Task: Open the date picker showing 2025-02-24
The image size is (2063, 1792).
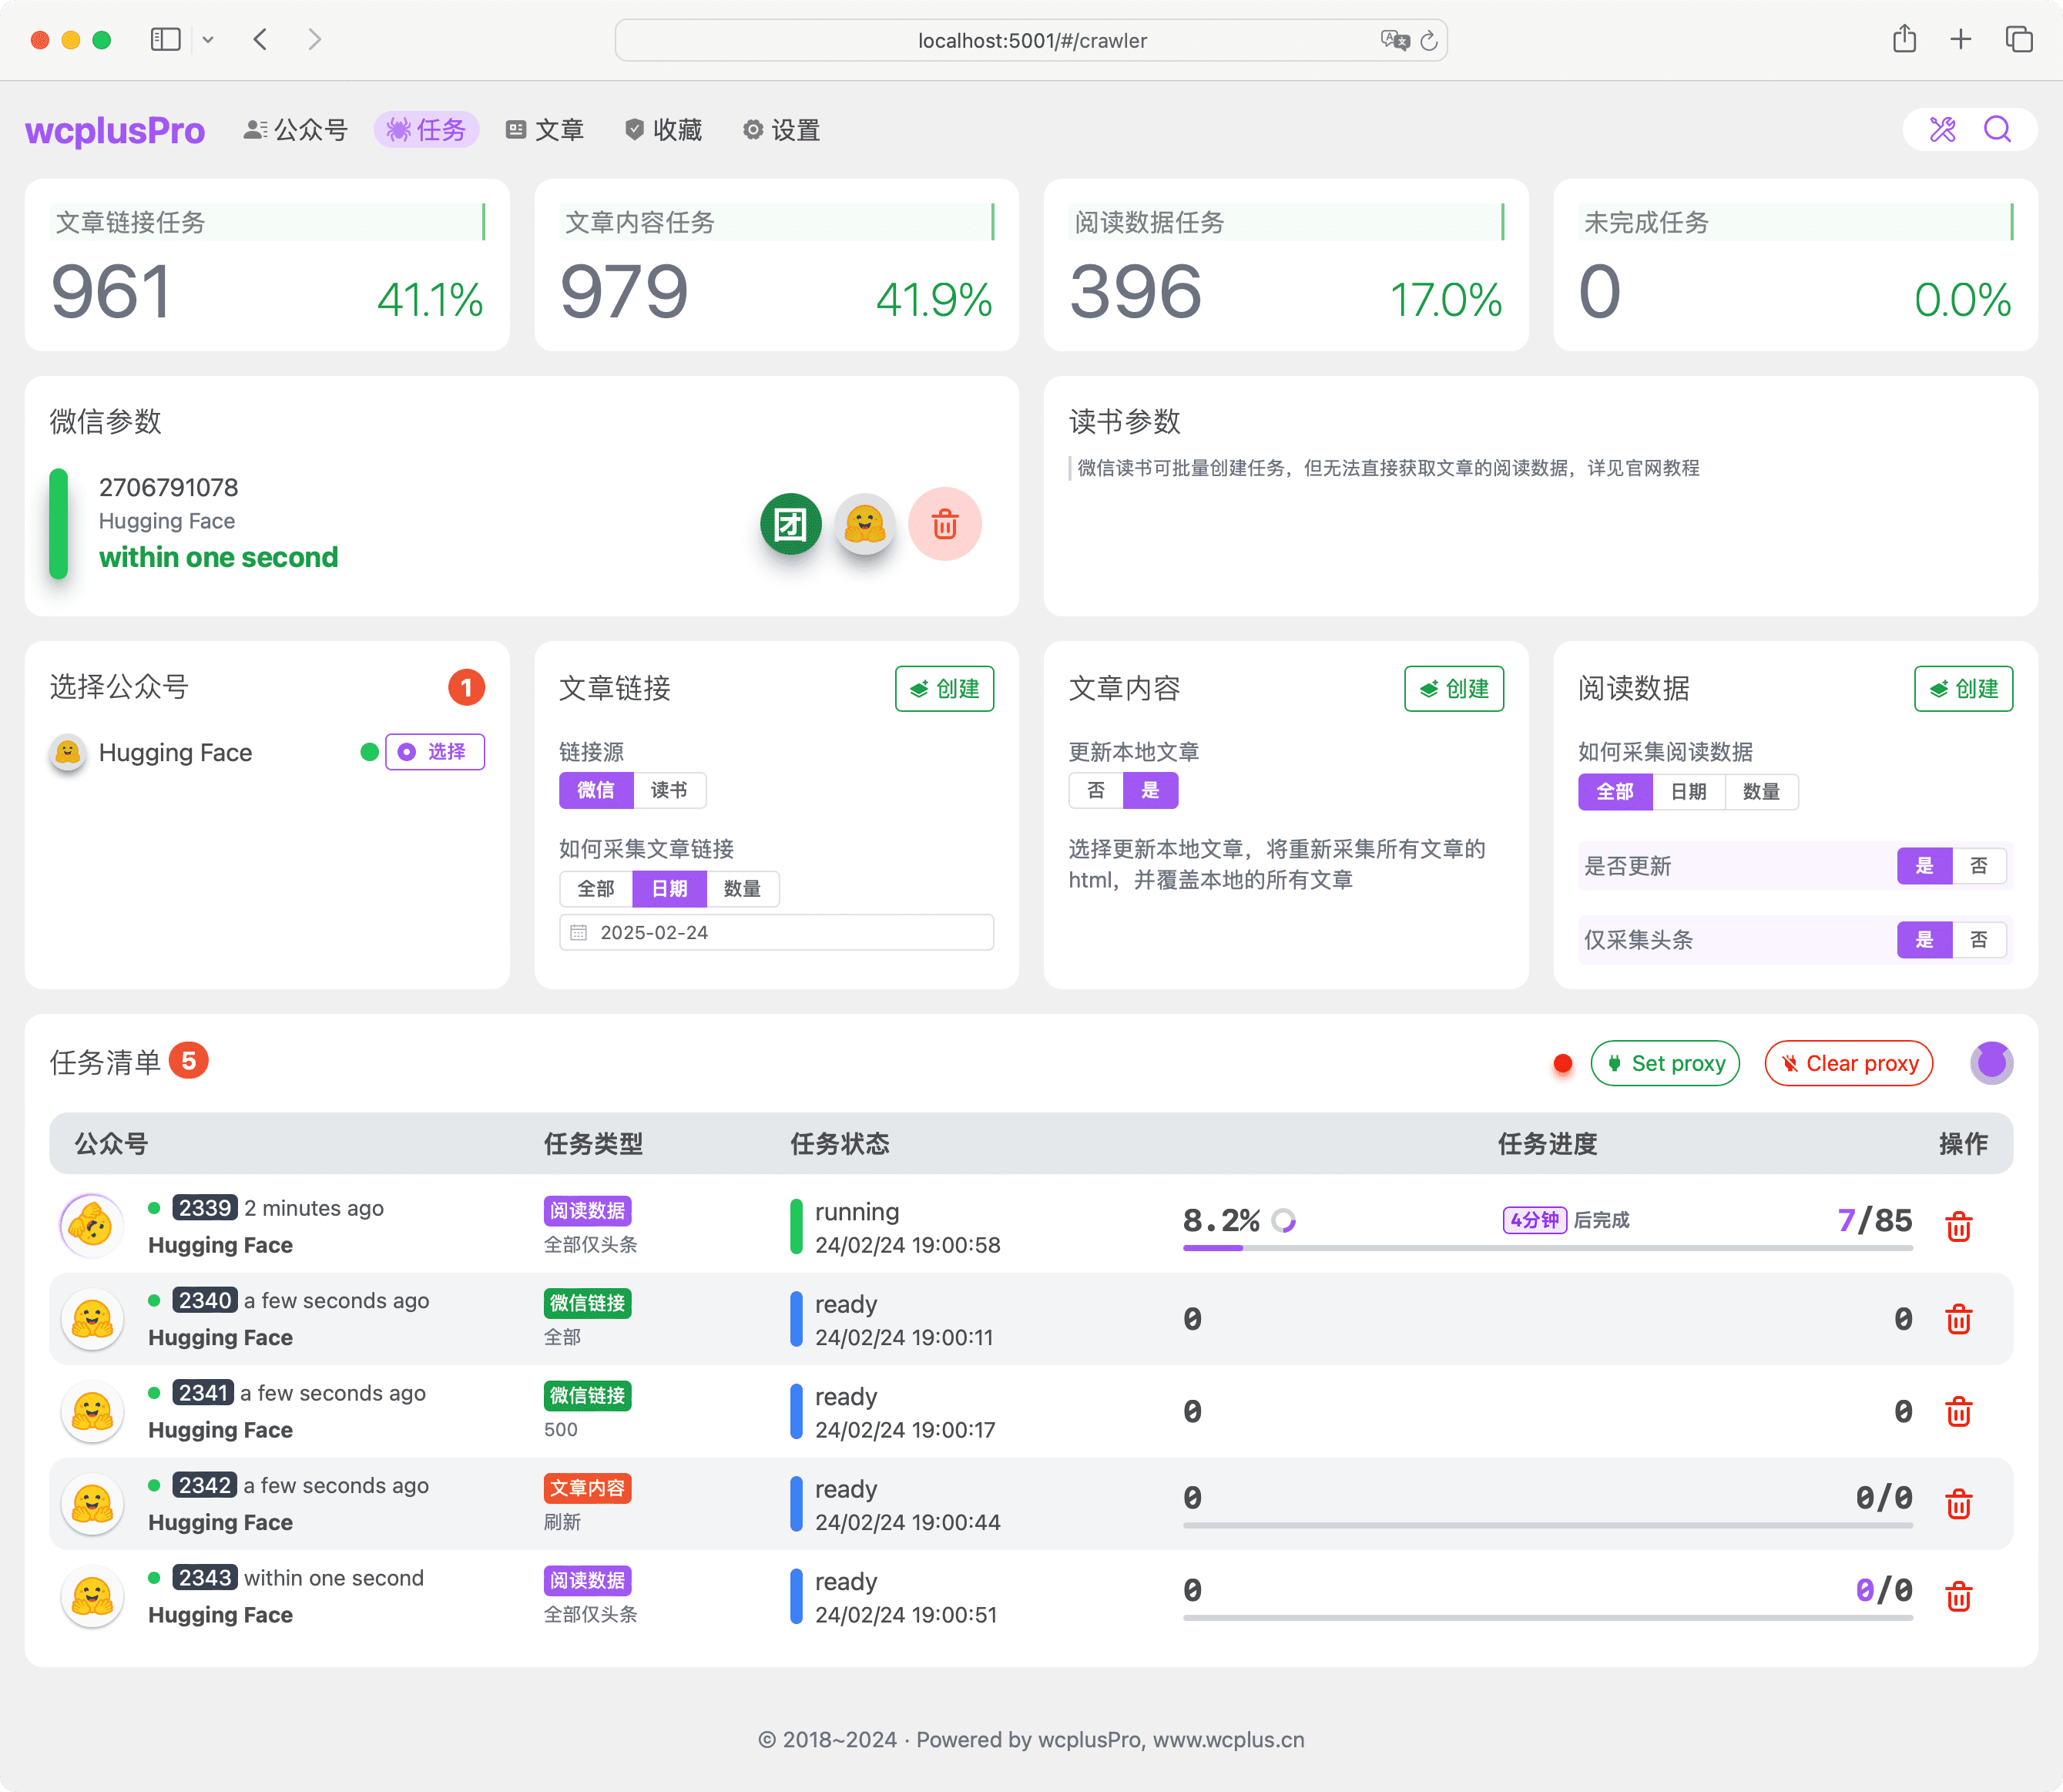Action: tap(776, 932)
